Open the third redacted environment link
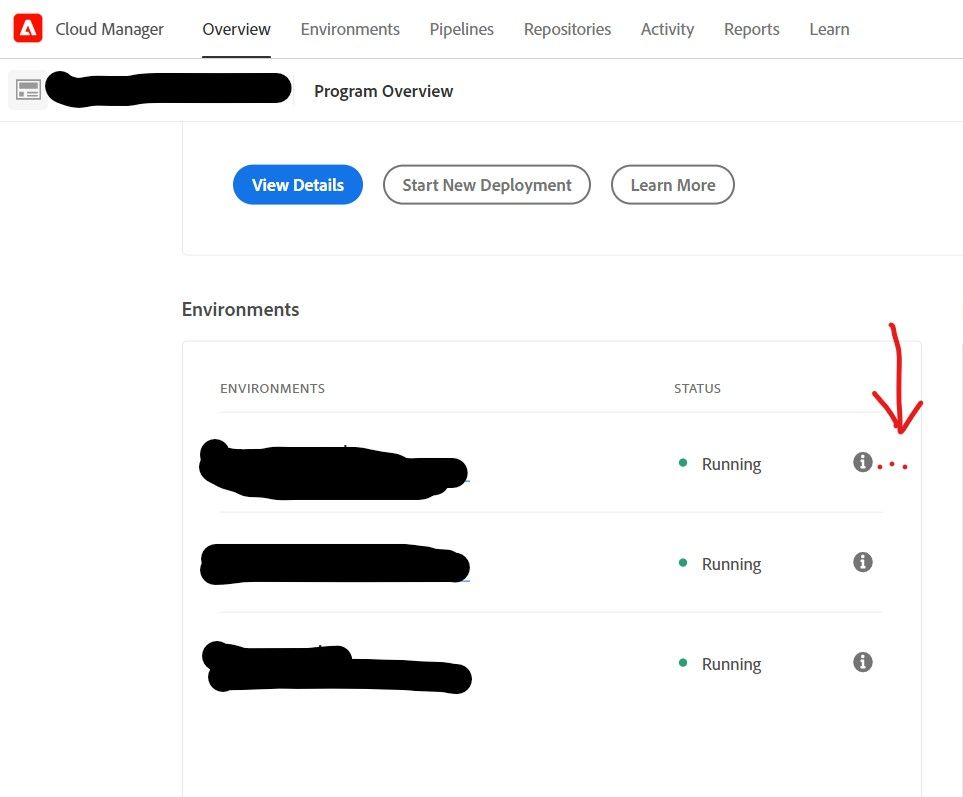This screenshot has height=797, width=963. (x=336, y=669)
